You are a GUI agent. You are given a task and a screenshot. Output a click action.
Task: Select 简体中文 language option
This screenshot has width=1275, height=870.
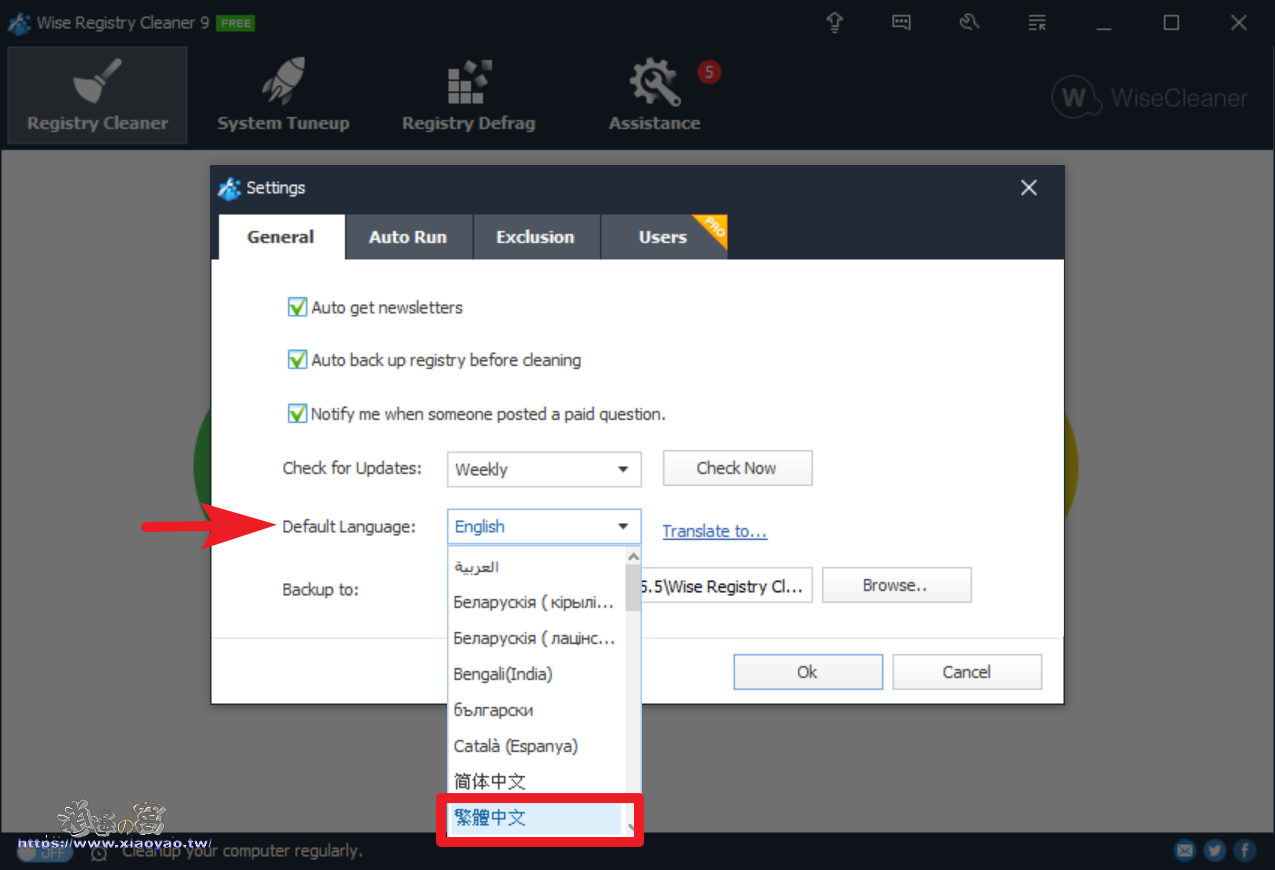point(536,782)
